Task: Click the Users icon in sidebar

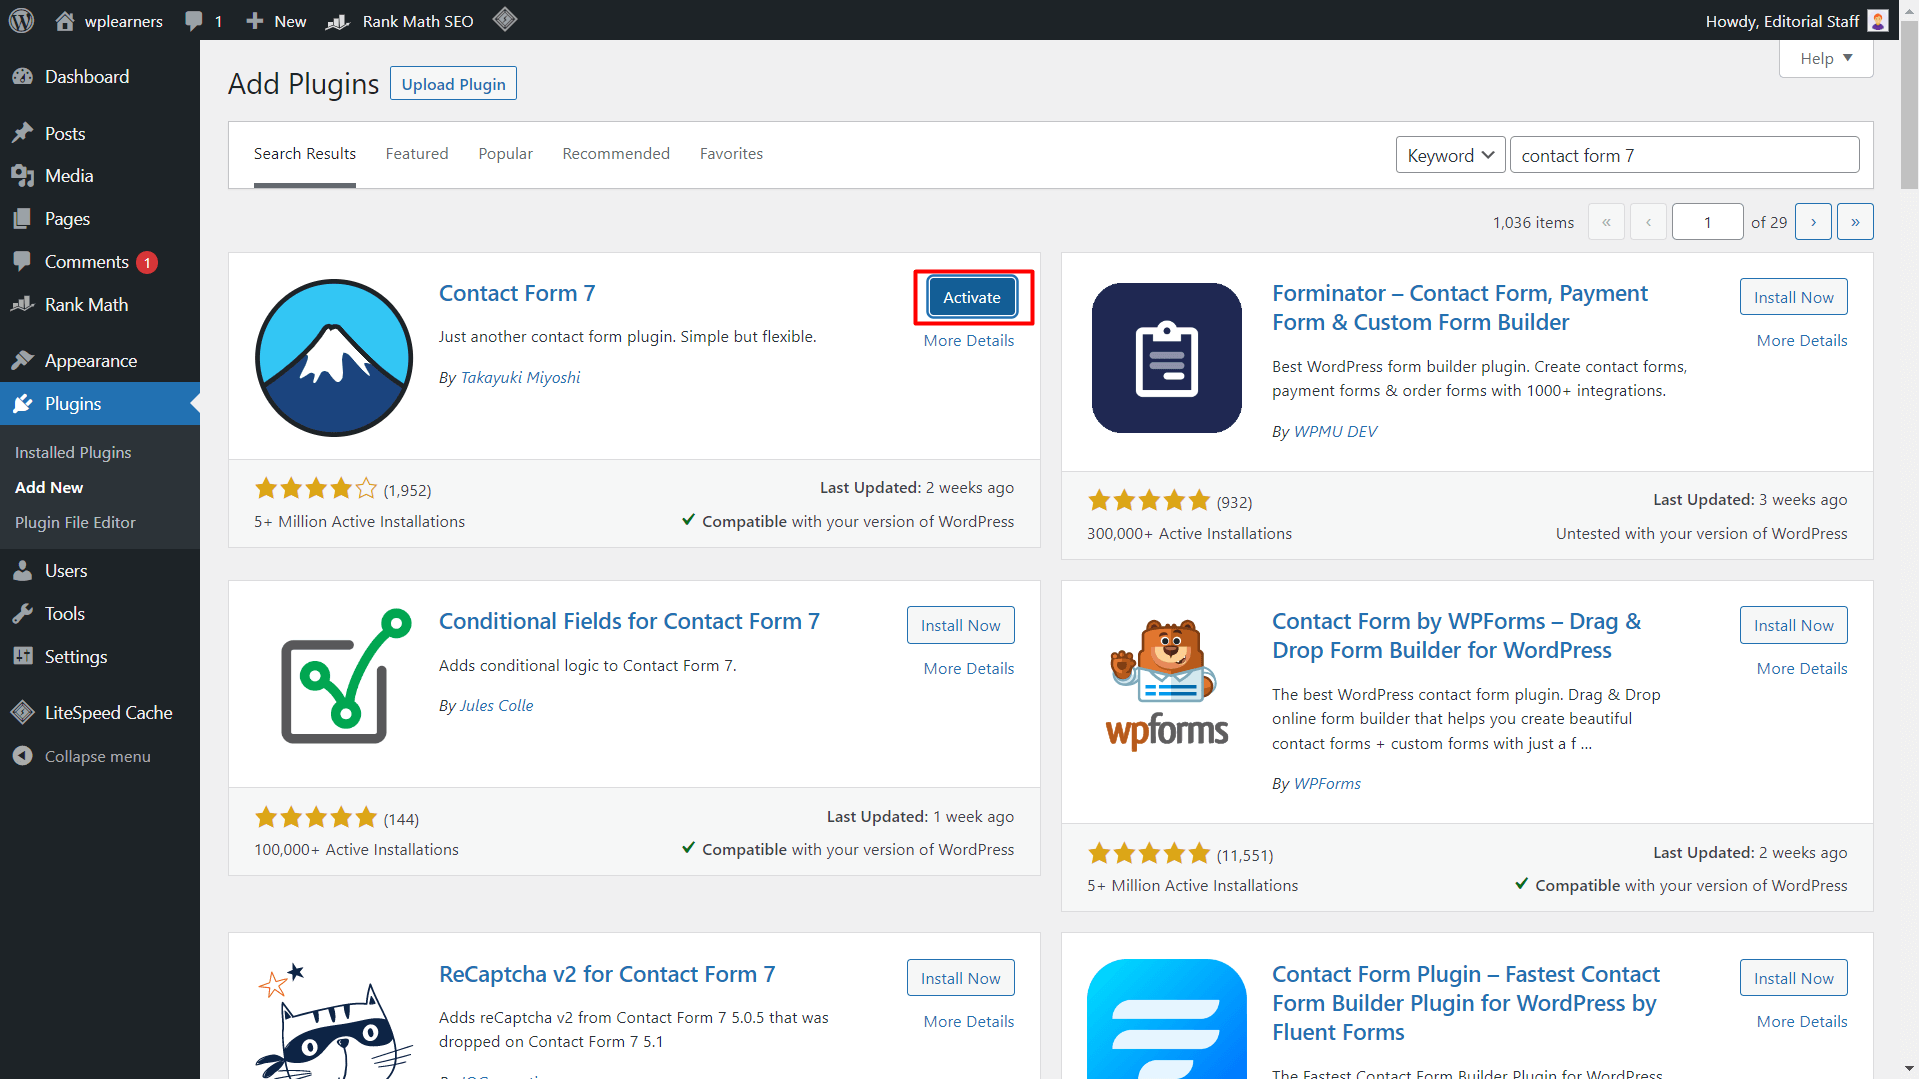Action: pyautogui.click(x=23, y=571)
